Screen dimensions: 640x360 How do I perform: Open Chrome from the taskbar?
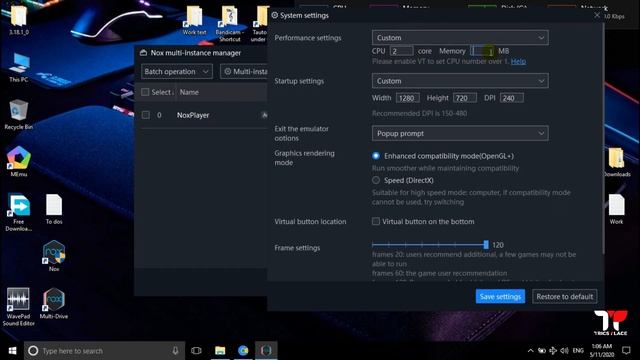pos(243,350)
